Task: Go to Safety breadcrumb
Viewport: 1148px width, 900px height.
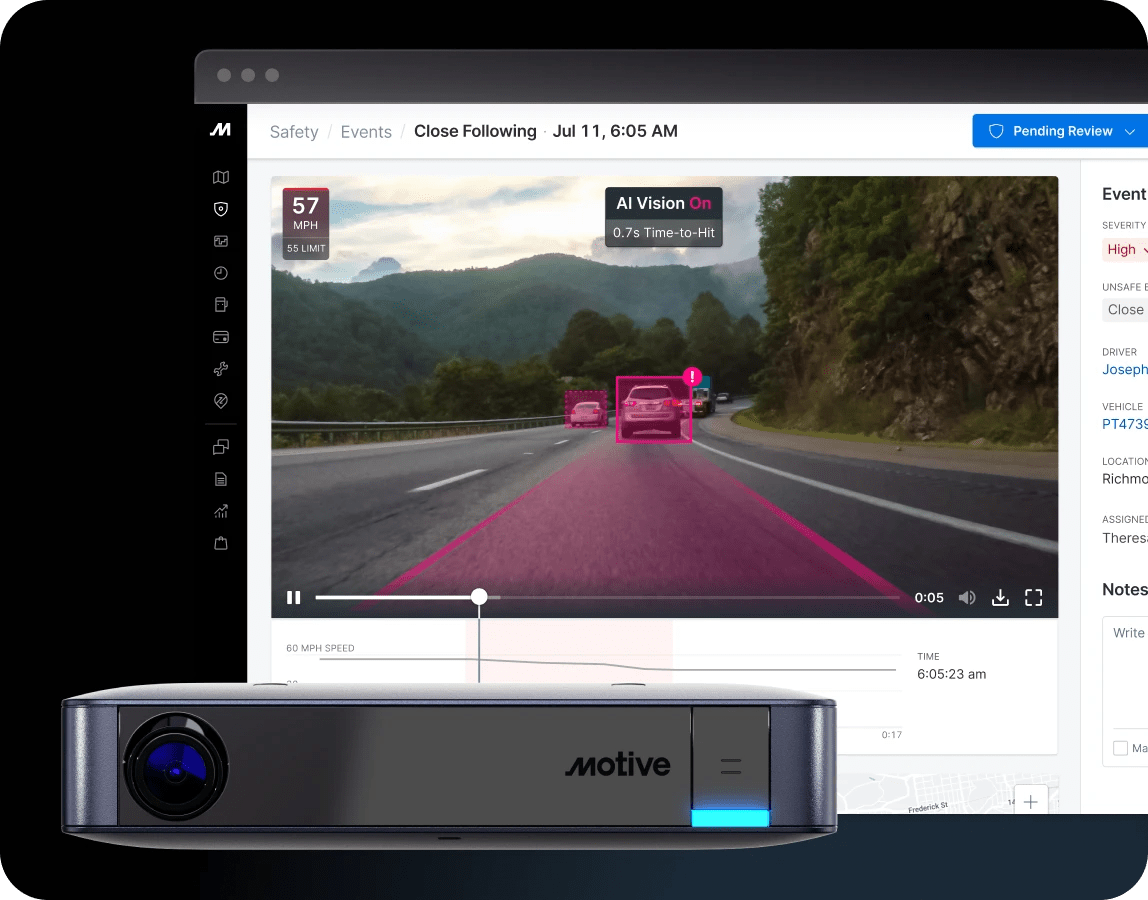Action: (x=294, y=132)
